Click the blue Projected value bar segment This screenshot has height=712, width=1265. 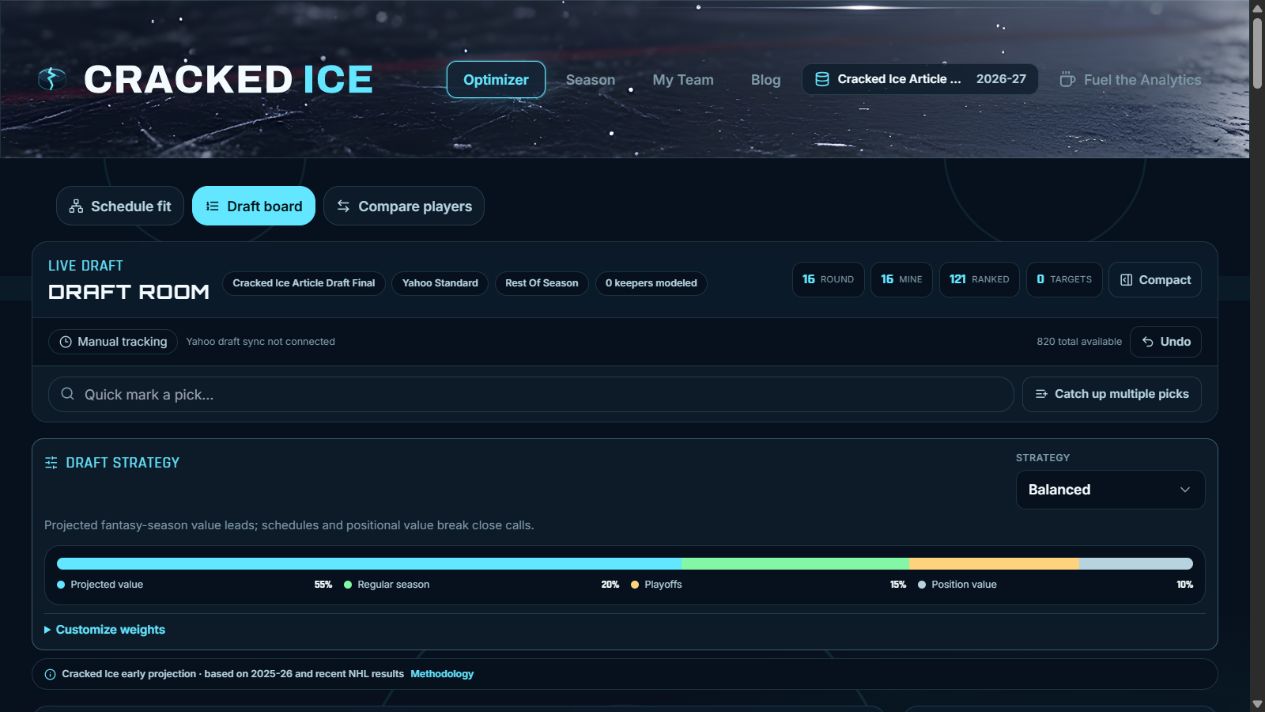(370, 564)
